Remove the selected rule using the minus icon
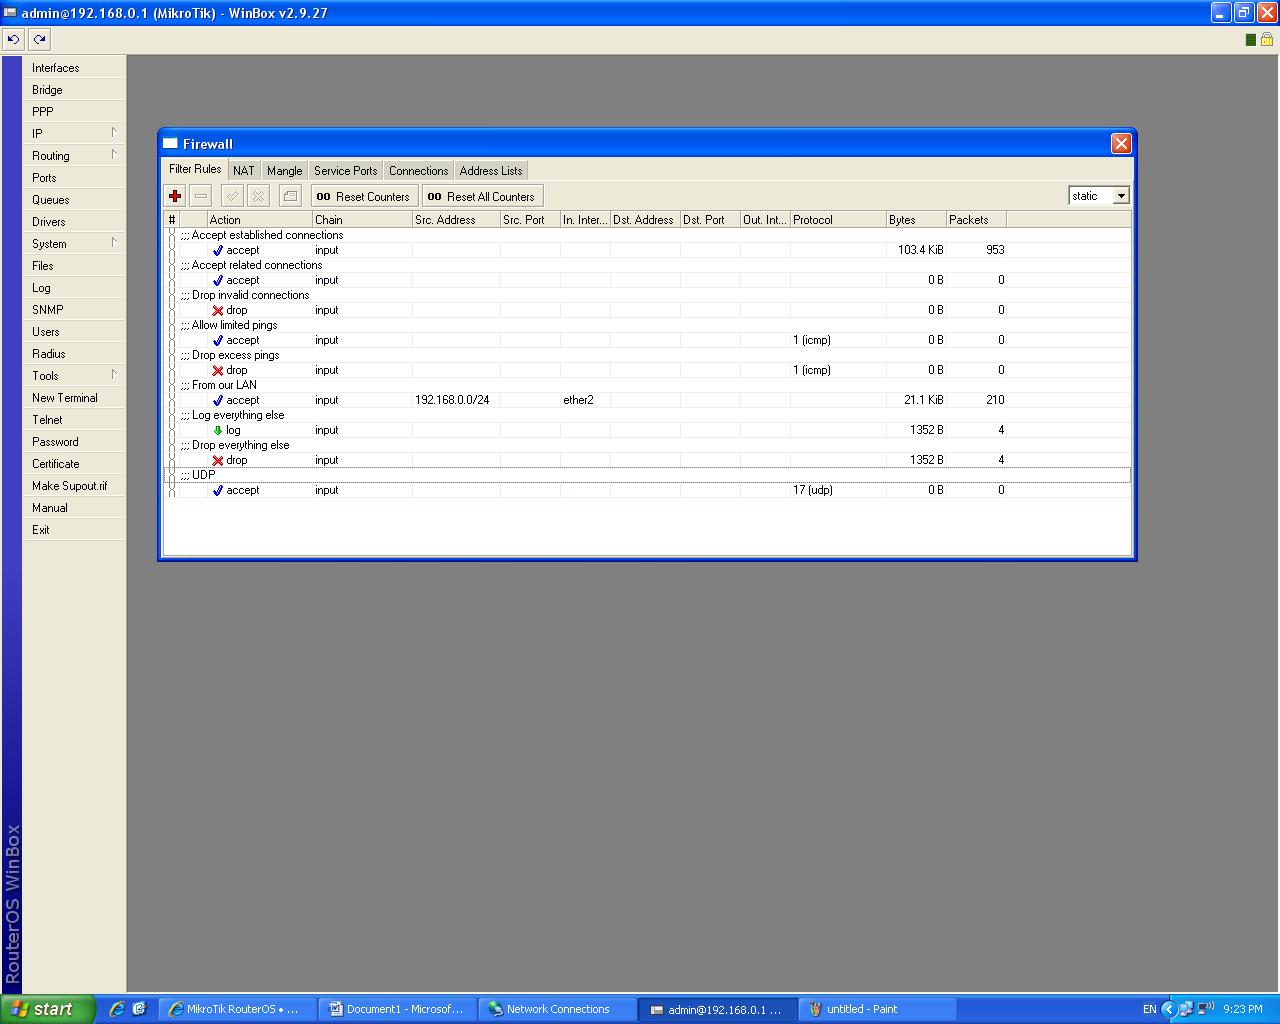 click(201, 196)
